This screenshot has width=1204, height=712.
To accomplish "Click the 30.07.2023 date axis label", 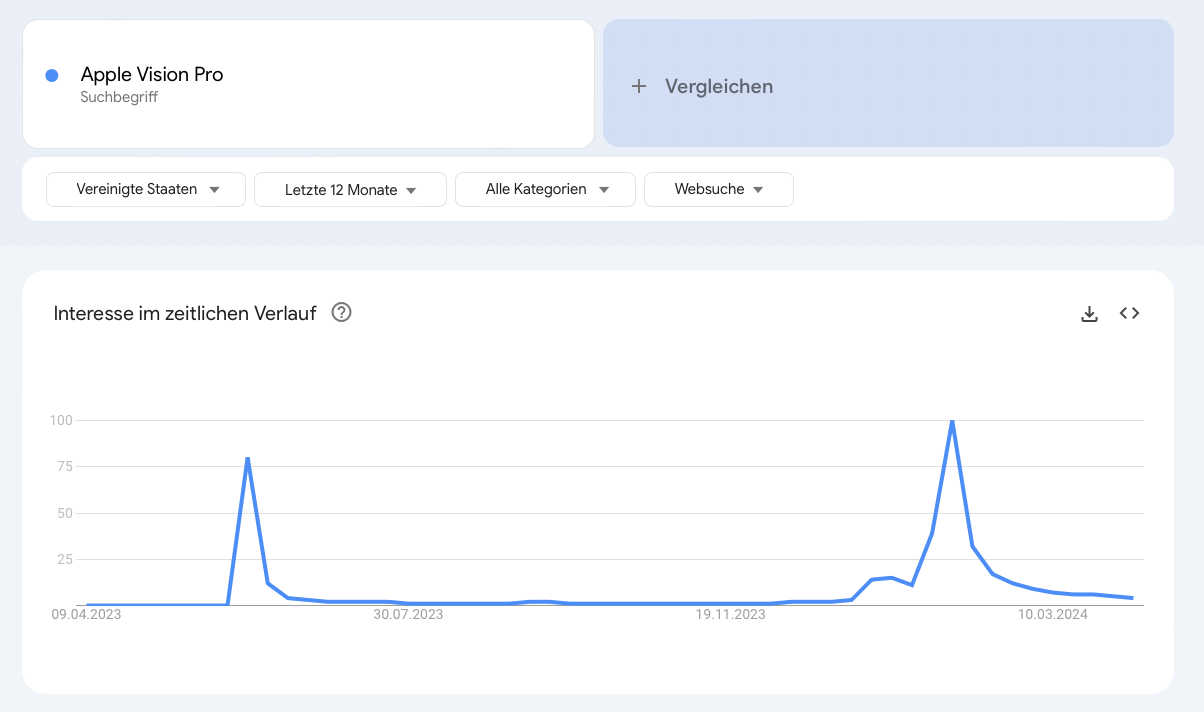I will (408, 615).
